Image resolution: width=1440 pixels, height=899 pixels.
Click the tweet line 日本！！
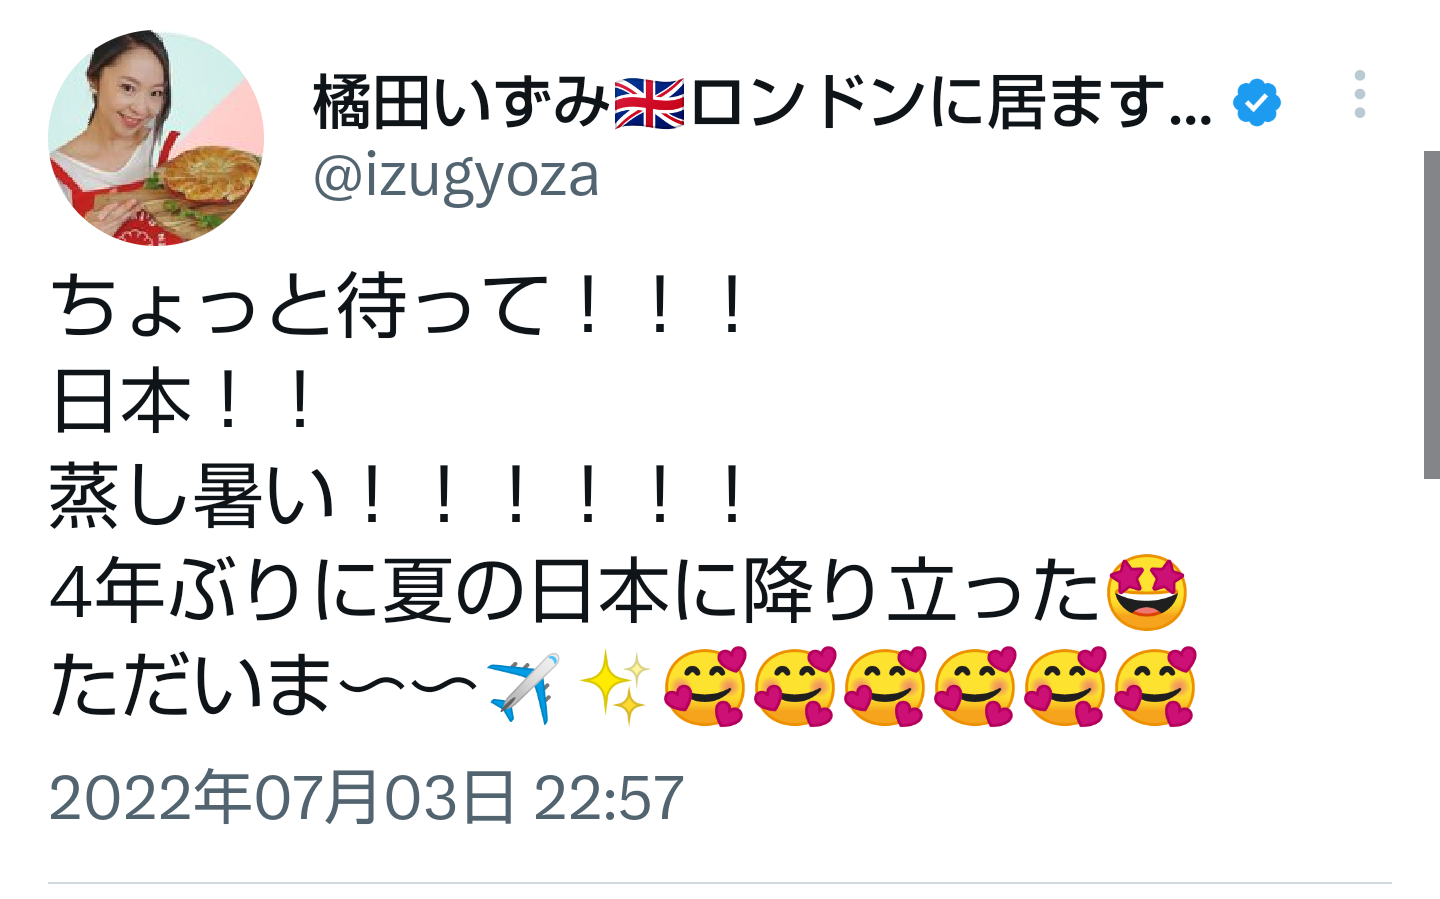click(x=183, y=401)
